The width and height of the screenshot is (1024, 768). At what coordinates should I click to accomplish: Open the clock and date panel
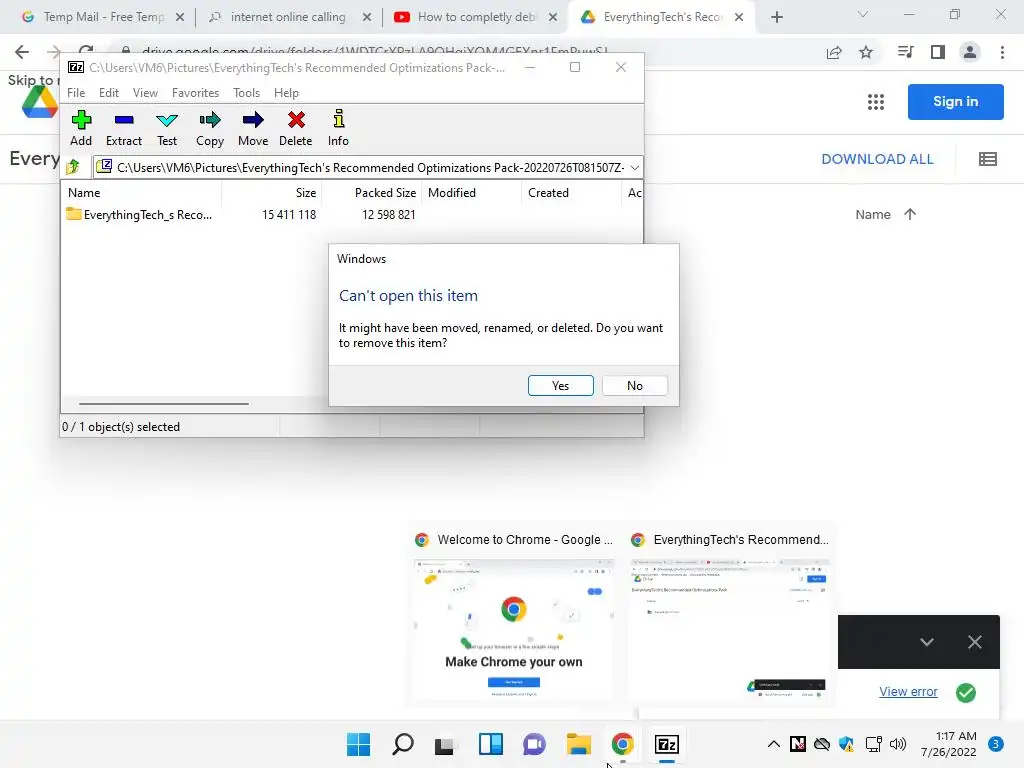pos(948,744)
